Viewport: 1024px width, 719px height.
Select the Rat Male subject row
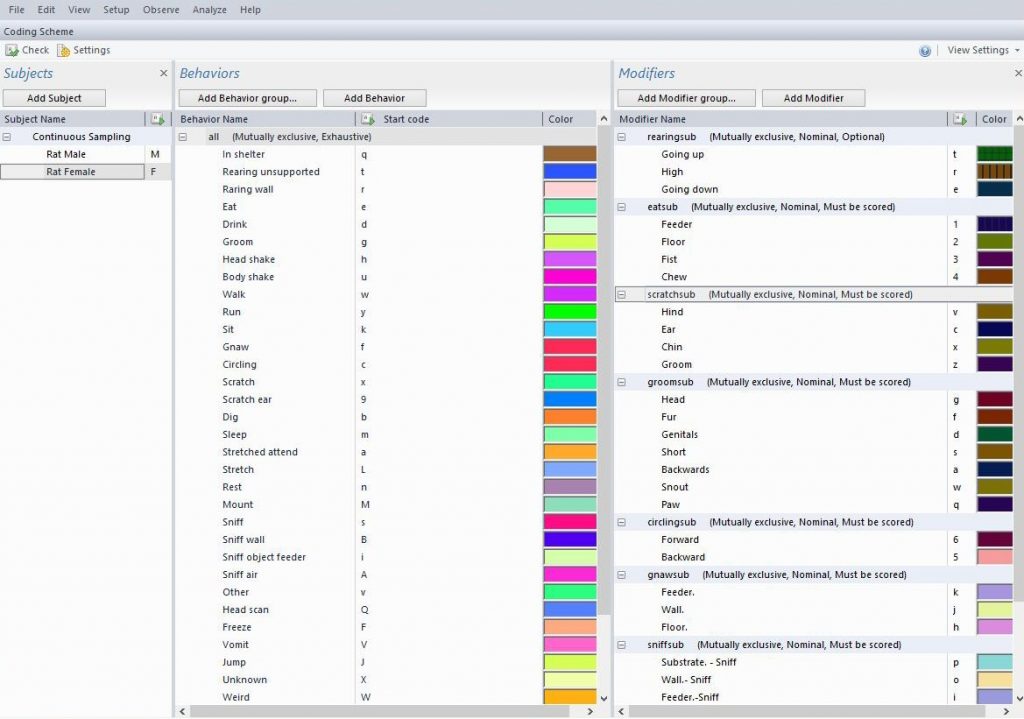(66, 154)
